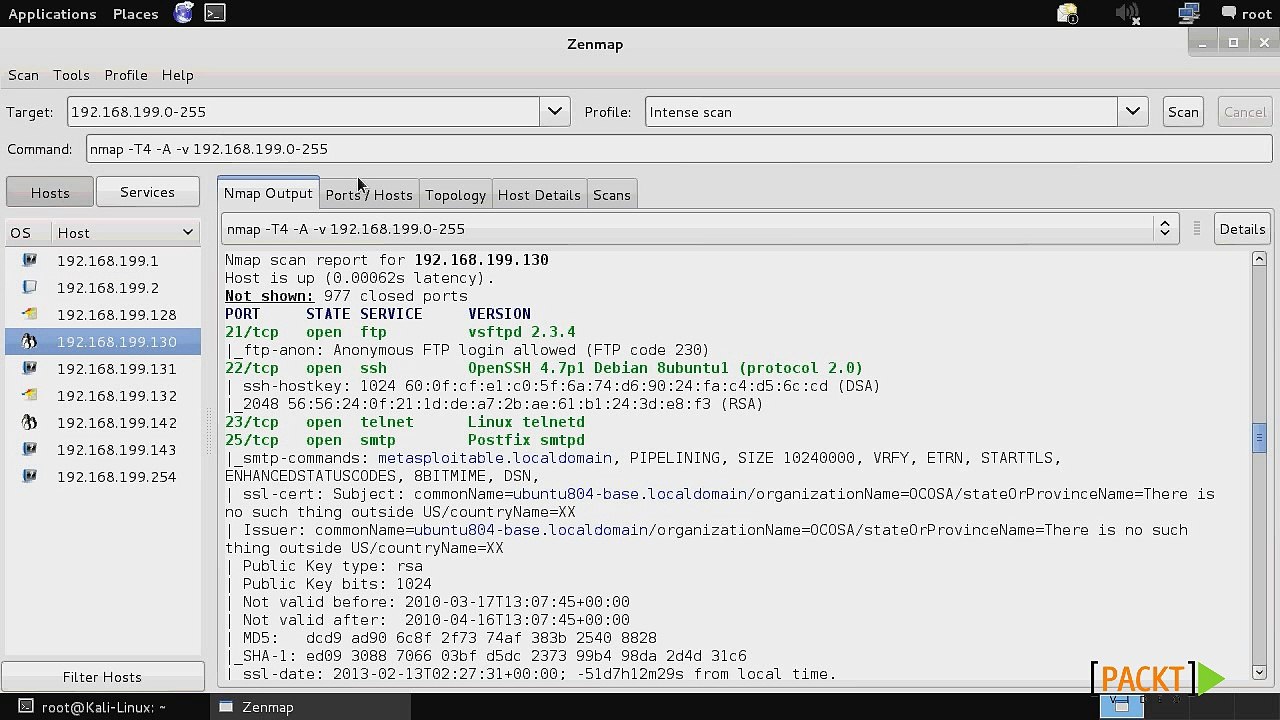Click the scan output options grip icon
The width and height of the screenshot is (1280, 720).
[x=1196, y=229]
